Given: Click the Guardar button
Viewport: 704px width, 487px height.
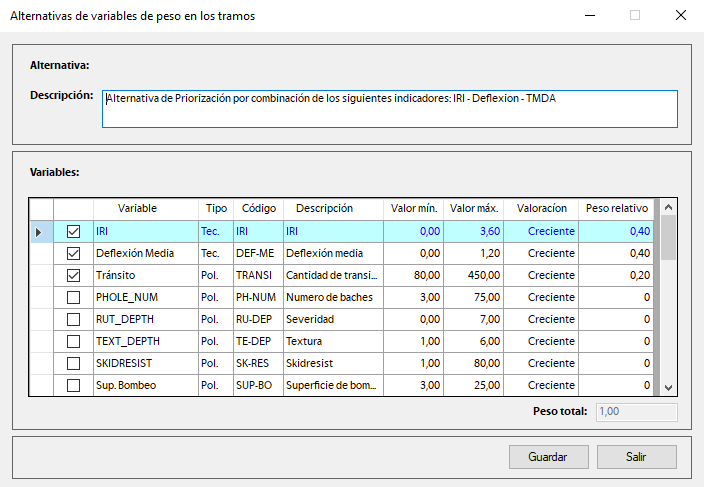Looking at the screenshot, I should (549, 457).
